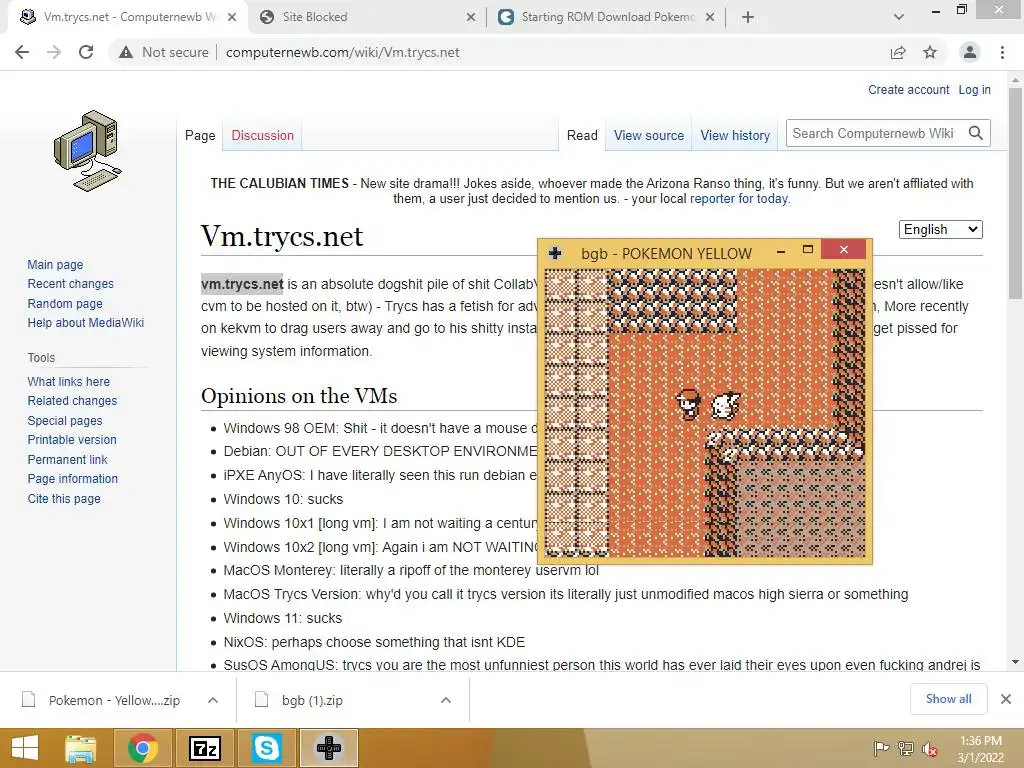This screenshot has height=768, width=1024.
Task: Open What links here tool
Action: pyautogui.click(x=69, y=381)
